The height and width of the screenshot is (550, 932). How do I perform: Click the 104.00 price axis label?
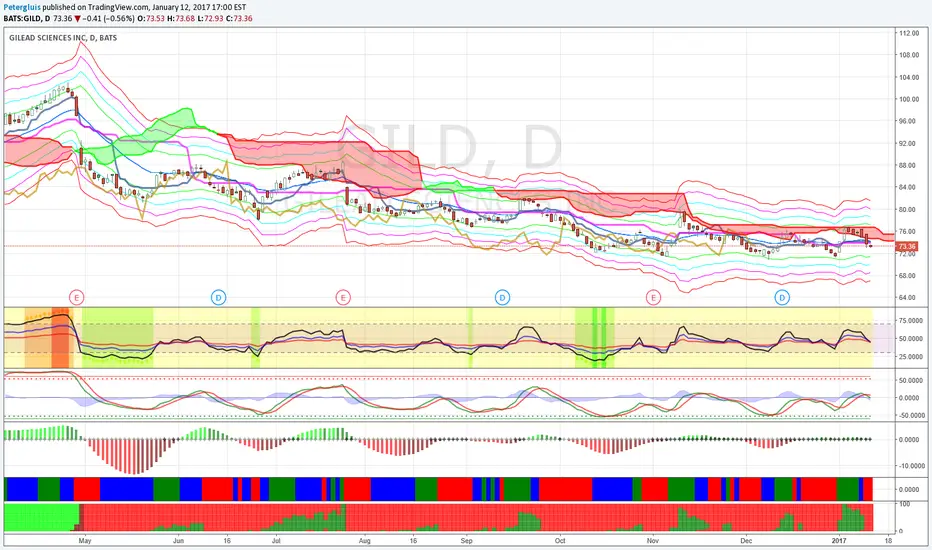point(909,77)
